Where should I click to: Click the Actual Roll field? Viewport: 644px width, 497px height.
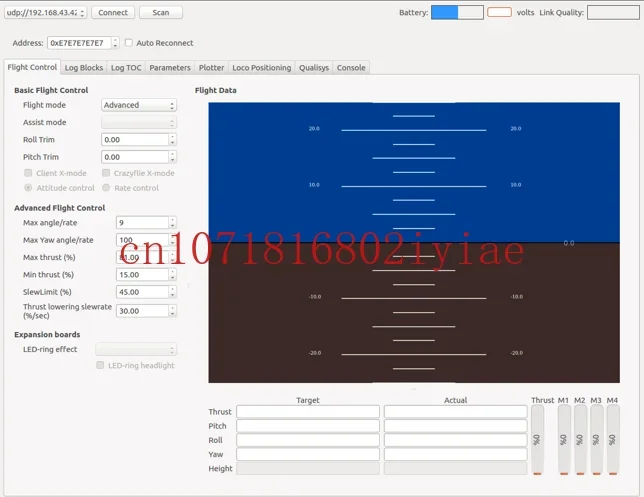[455, 440]
